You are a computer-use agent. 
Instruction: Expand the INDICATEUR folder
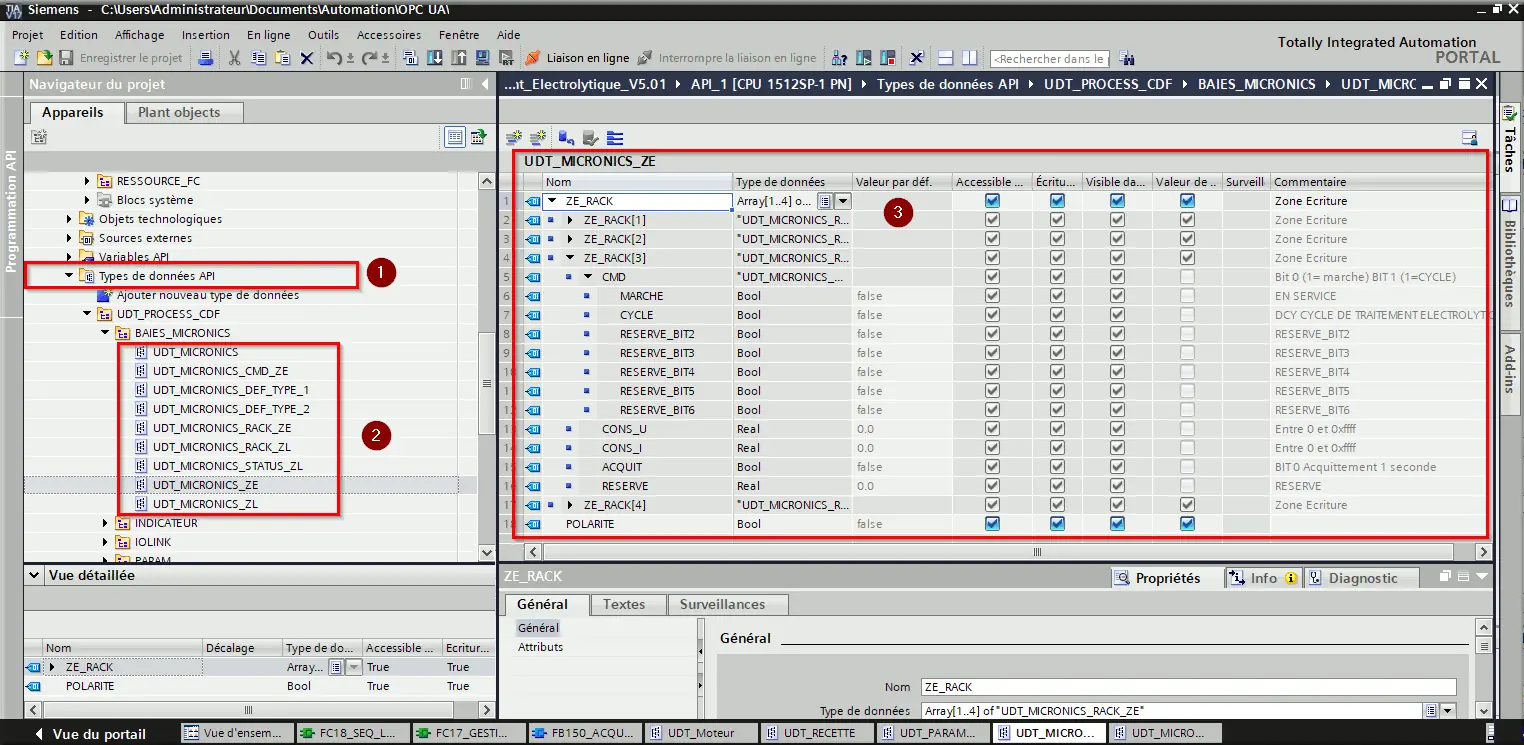[x=105, y=523]
